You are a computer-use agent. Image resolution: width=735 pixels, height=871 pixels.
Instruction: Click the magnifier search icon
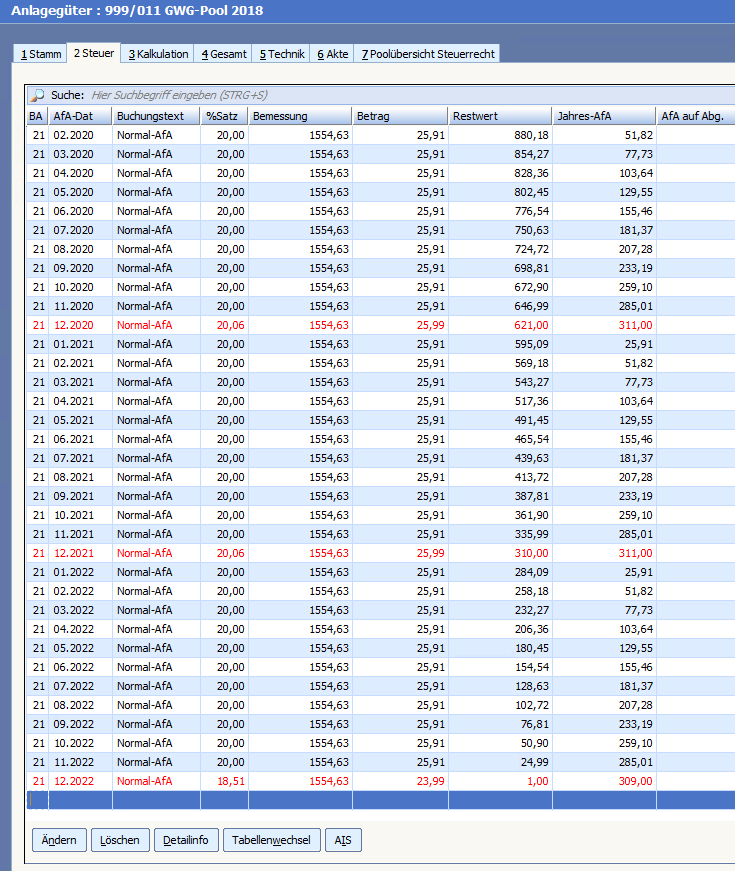(37, 95)
